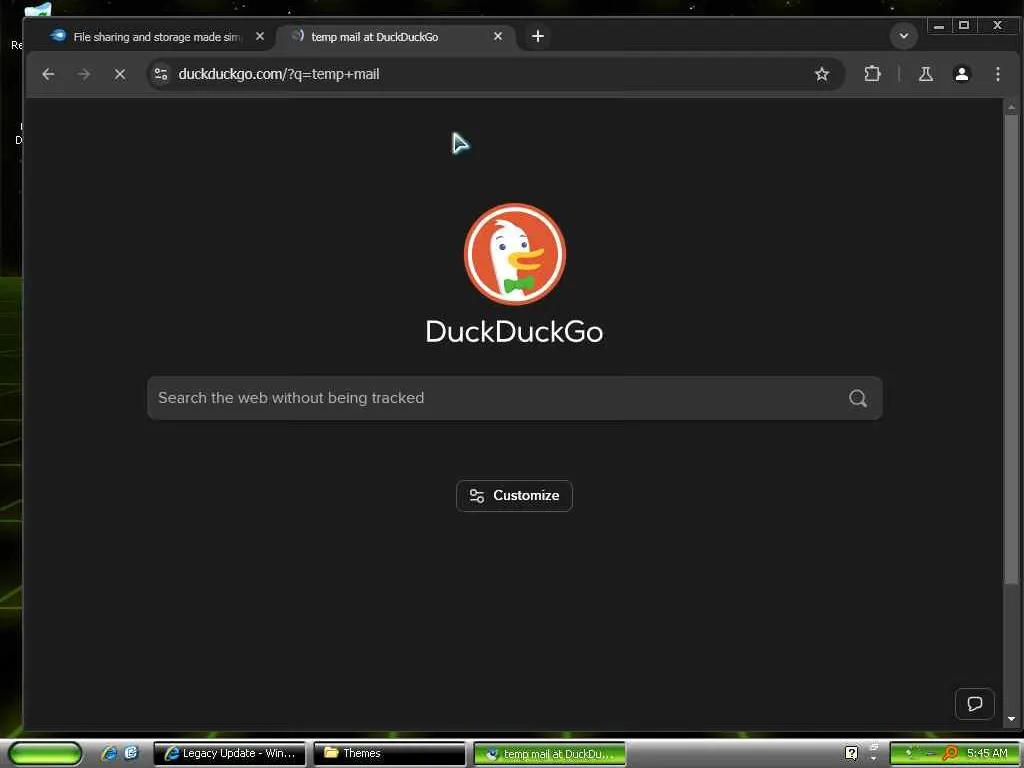Launch Internet Explorer from quick launch

coord(108,753)
